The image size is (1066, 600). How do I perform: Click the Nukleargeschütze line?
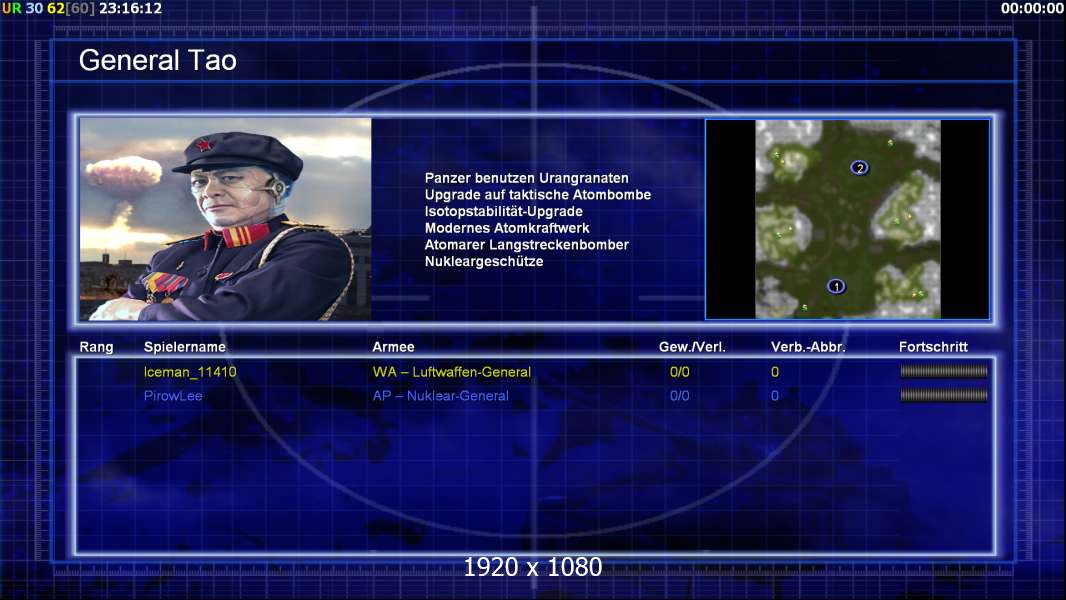[x=484, y=262]
